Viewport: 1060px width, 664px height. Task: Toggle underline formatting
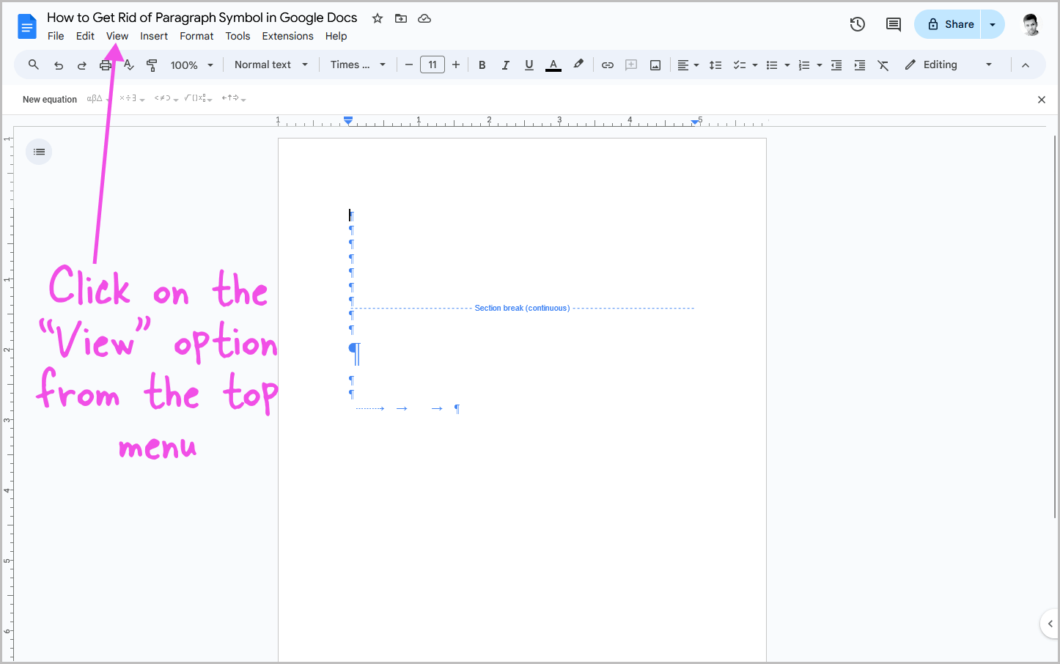coord(529,65)
